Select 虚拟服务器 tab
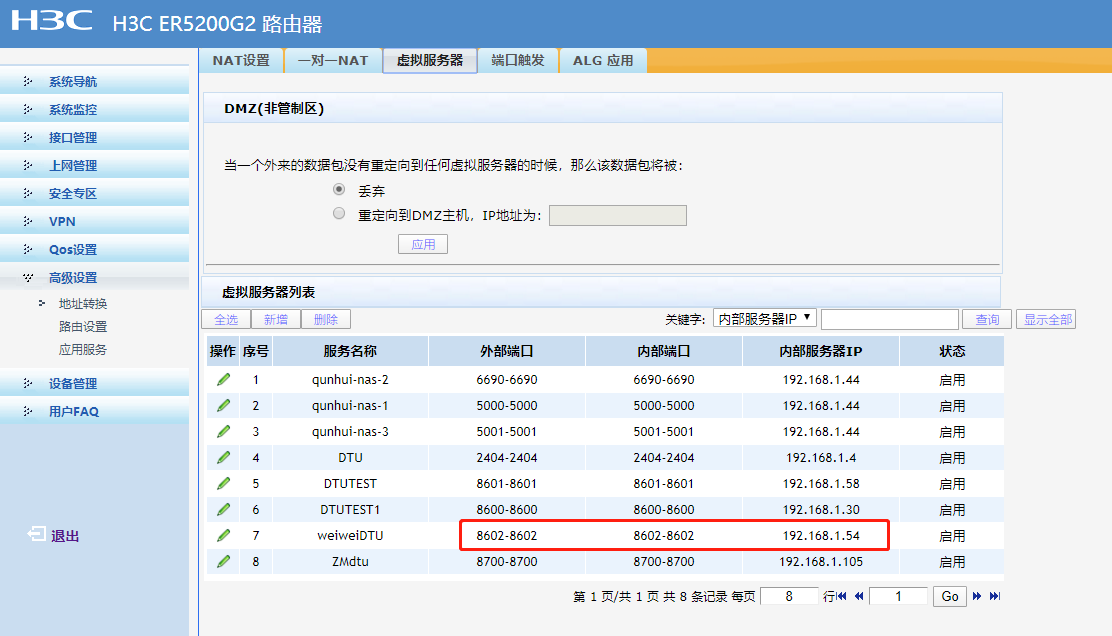The height and width of the screenshot is (636, 1112). 430,61
